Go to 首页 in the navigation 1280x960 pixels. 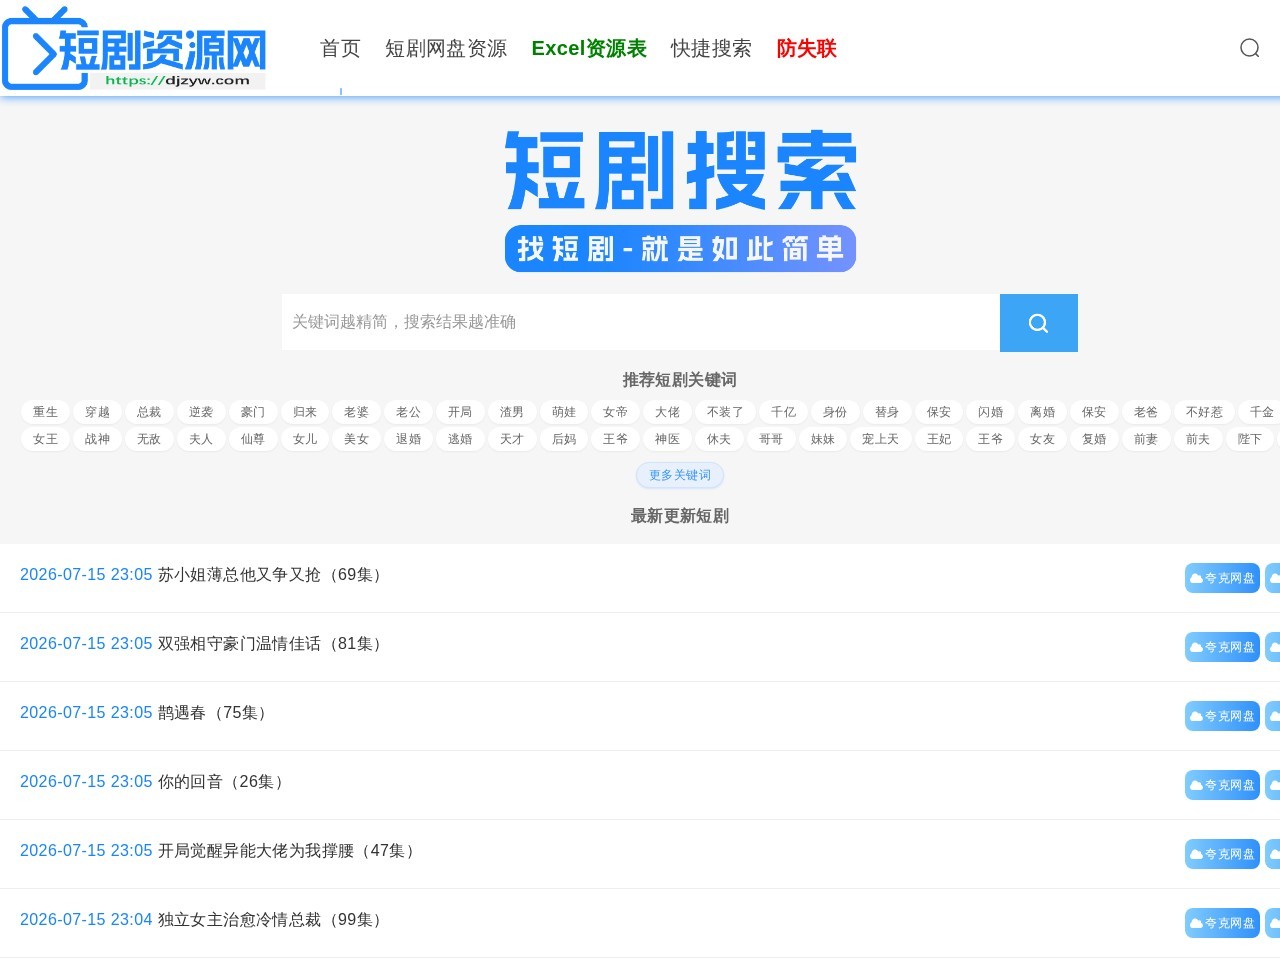340,48
